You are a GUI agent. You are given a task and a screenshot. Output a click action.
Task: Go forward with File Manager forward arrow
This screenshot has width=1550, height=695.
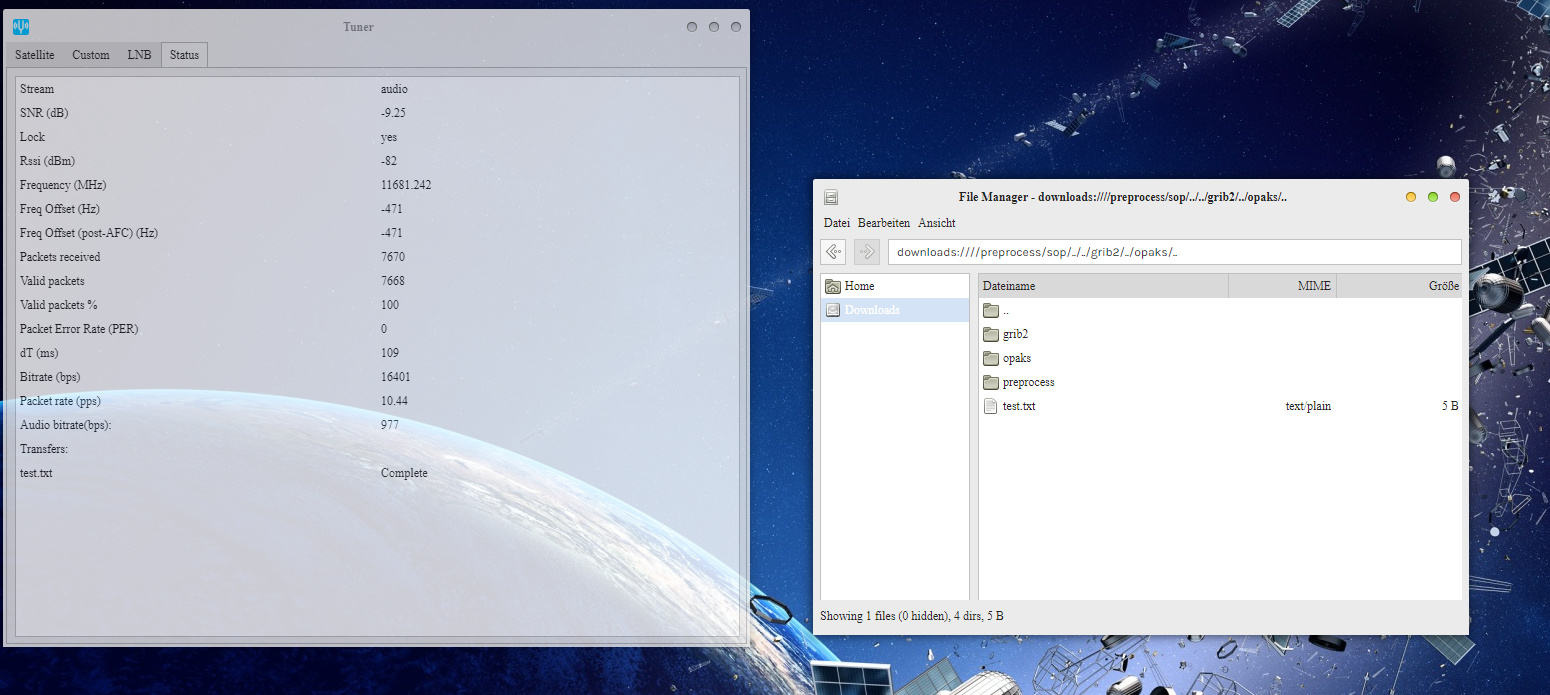point(867,252)
